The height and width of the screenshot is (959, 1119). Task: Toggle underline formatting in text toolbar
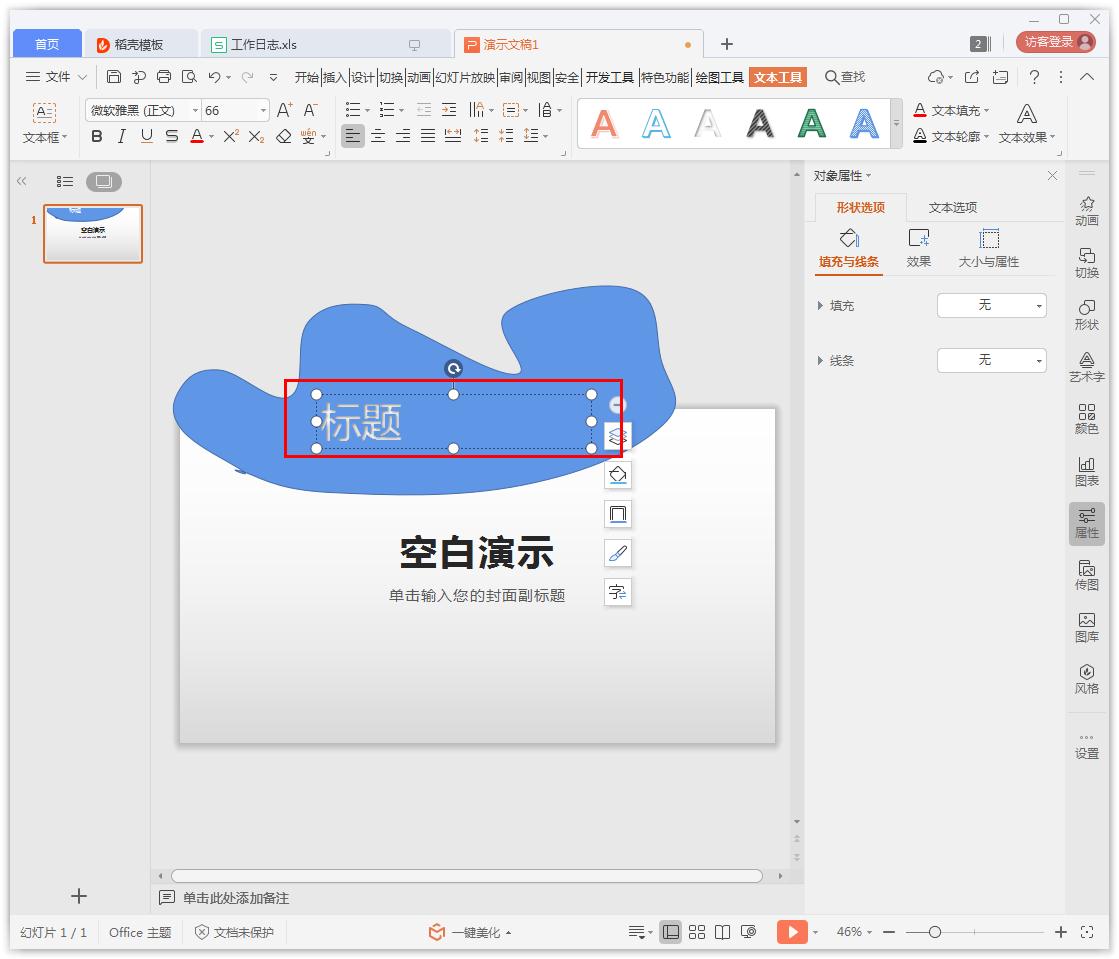tap(146, 136)
